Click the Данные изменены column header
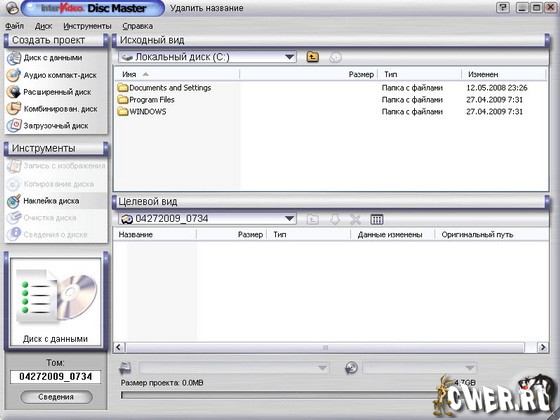This screenshot has height=420, width=560. pyautogui.click(x=393, y=235)
